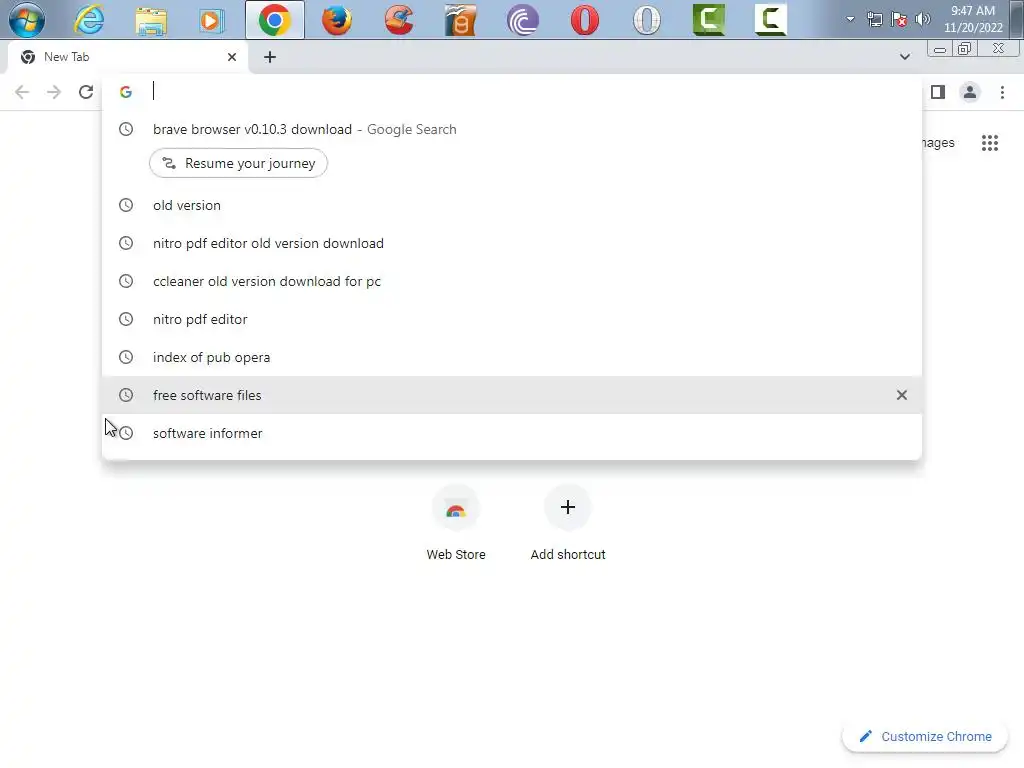Open Windows Media Player from taskbar
Screen dimensions: 1024x768
(212, 20)
